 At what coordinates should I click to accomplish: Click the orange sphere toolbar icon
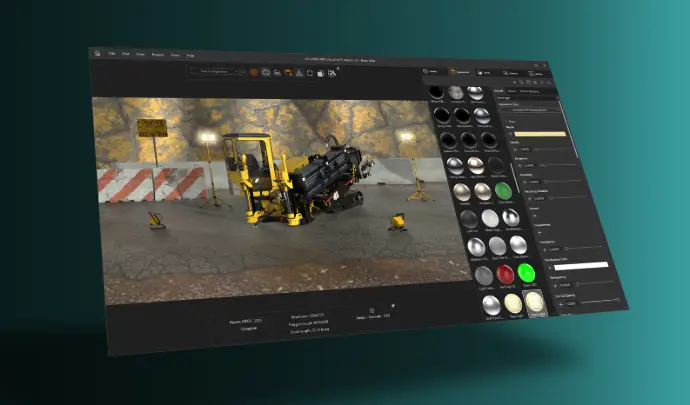[x=254, y=72]
